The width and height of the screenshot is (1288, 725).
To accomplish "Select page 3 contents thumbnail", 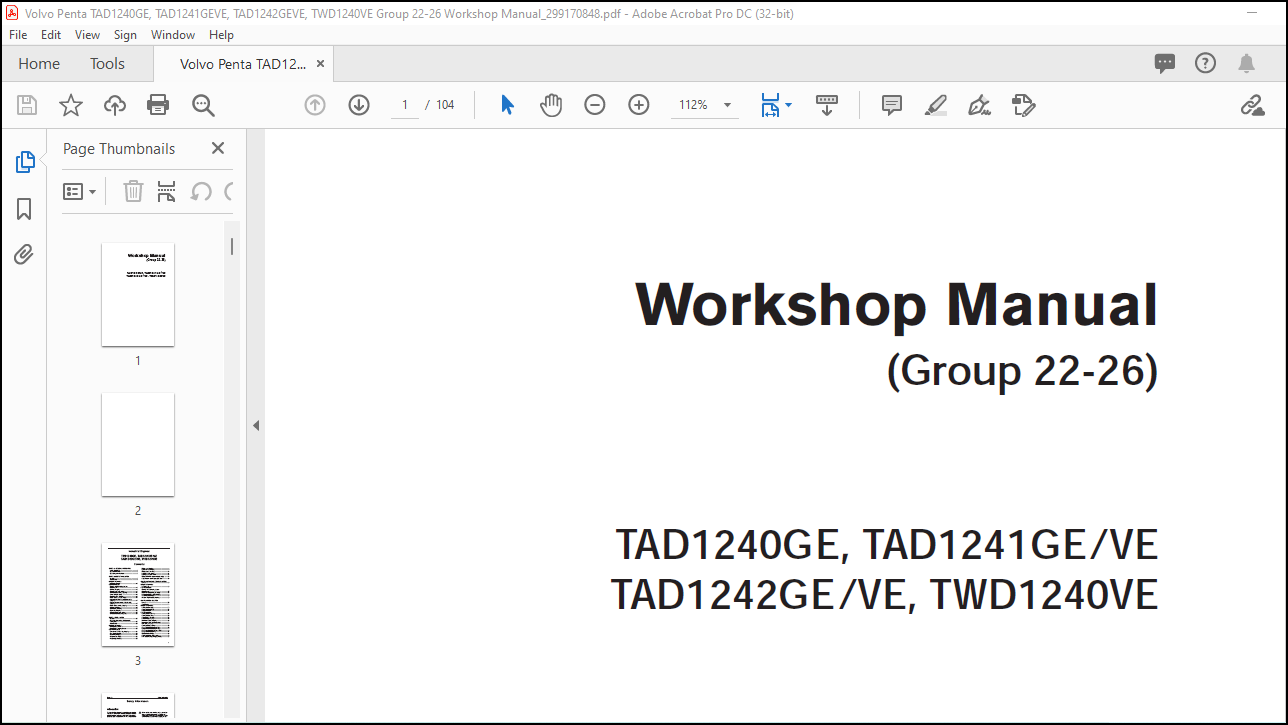I will point(138,595).
